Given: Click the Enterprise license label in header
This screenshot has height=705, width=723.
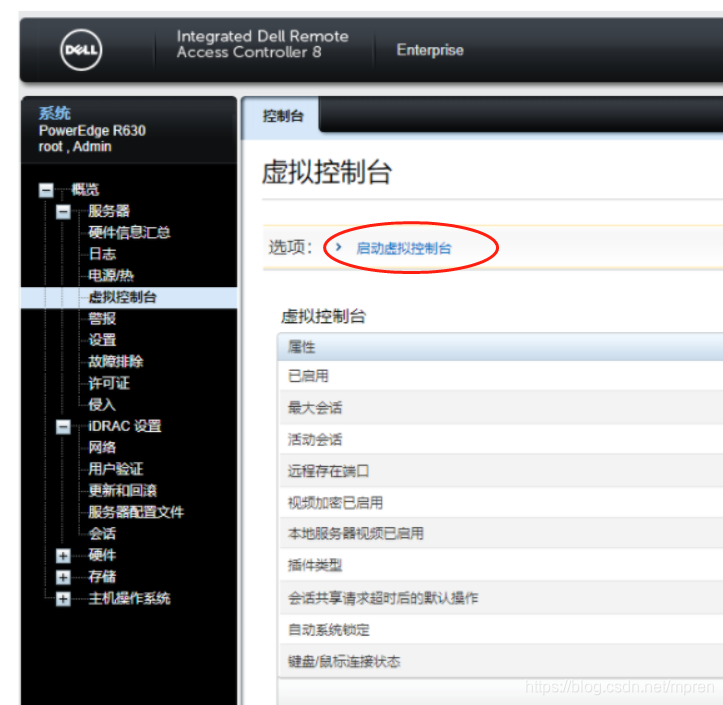Looking at the screenshot, I should tap(430, 50).
